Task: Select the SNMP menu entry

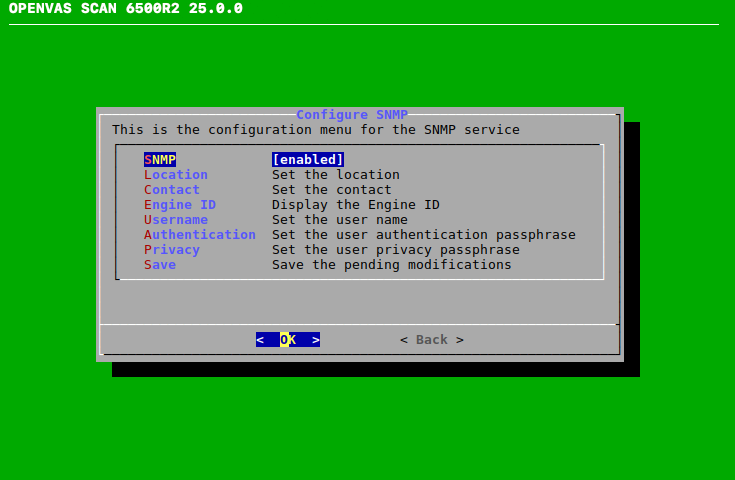Action: click(x=160, y=160)
